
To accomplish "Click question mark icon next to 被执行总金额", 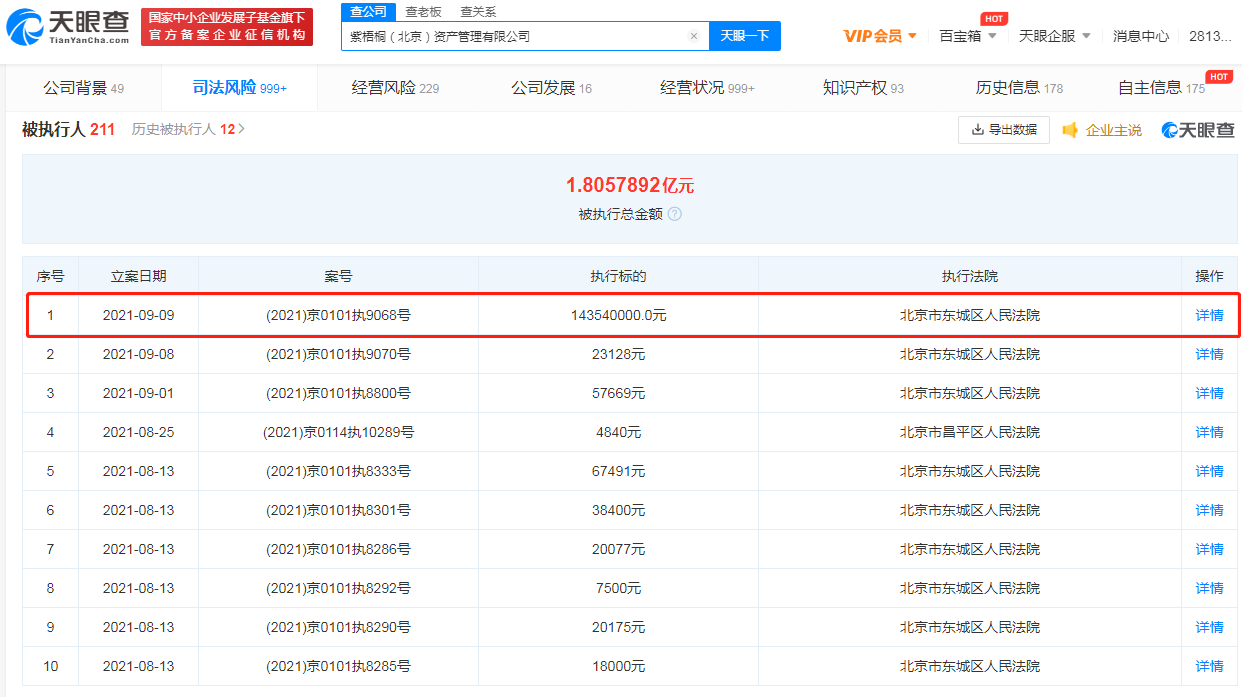I will coord(674,214).
